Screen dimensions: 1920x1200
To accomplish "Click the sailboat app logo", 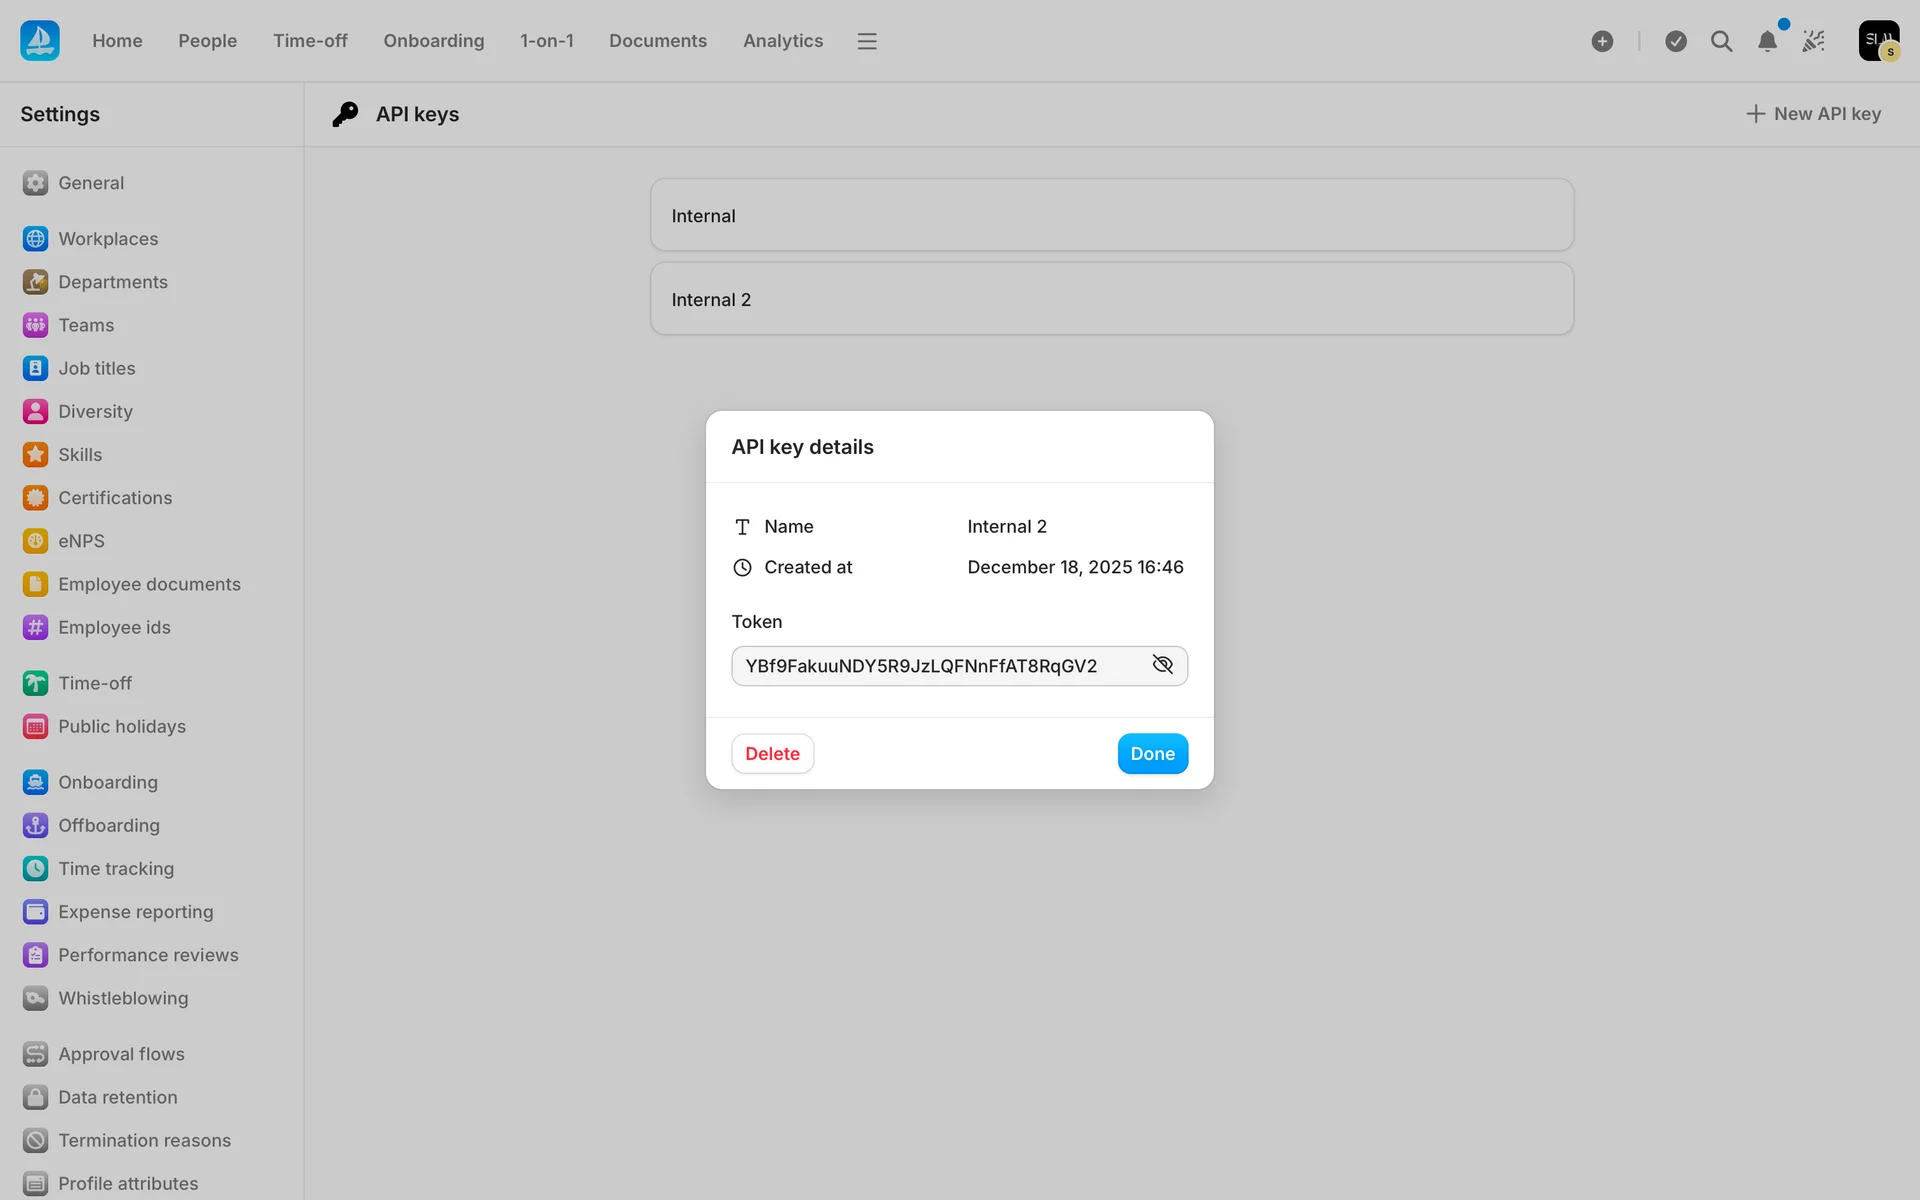I will [x=40, y=41].
